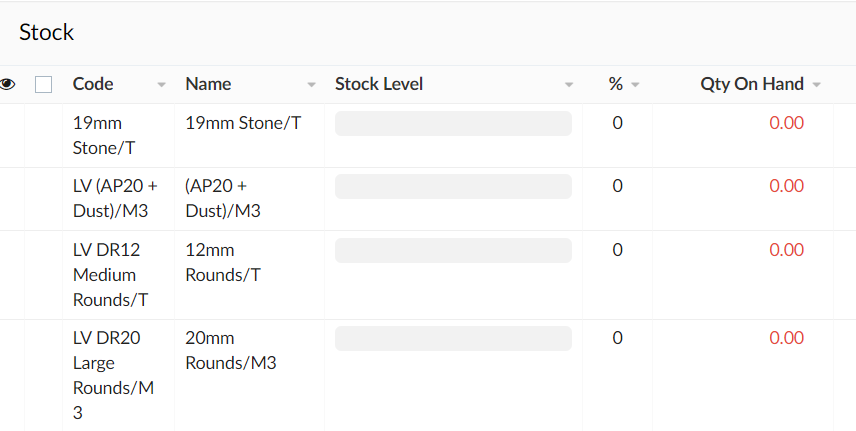Click the Stock Level column header
This screenshot has width=856, height=431.
click(379, 84)
